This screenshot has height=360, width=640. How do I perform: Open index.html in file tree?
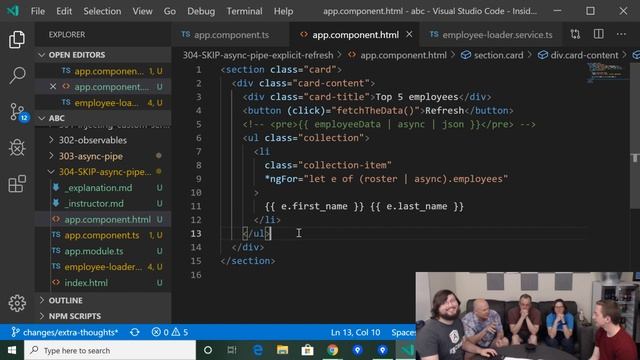tap(103, 282)
